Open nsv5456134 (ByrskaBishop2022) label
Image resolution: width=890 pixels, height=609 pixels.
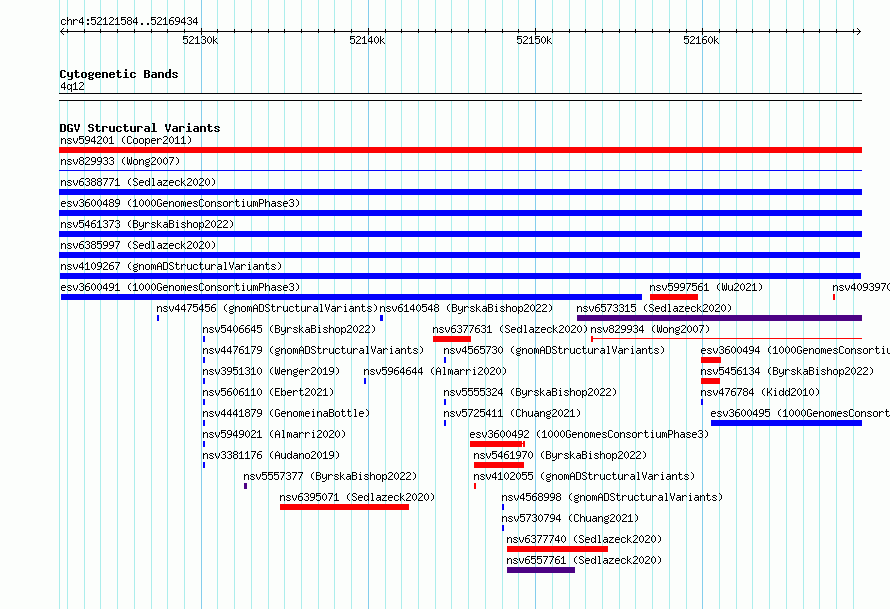pos(787,371)
